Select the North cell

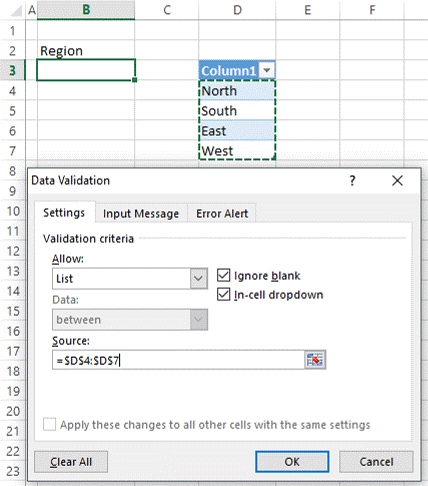(x=237, y=91)
